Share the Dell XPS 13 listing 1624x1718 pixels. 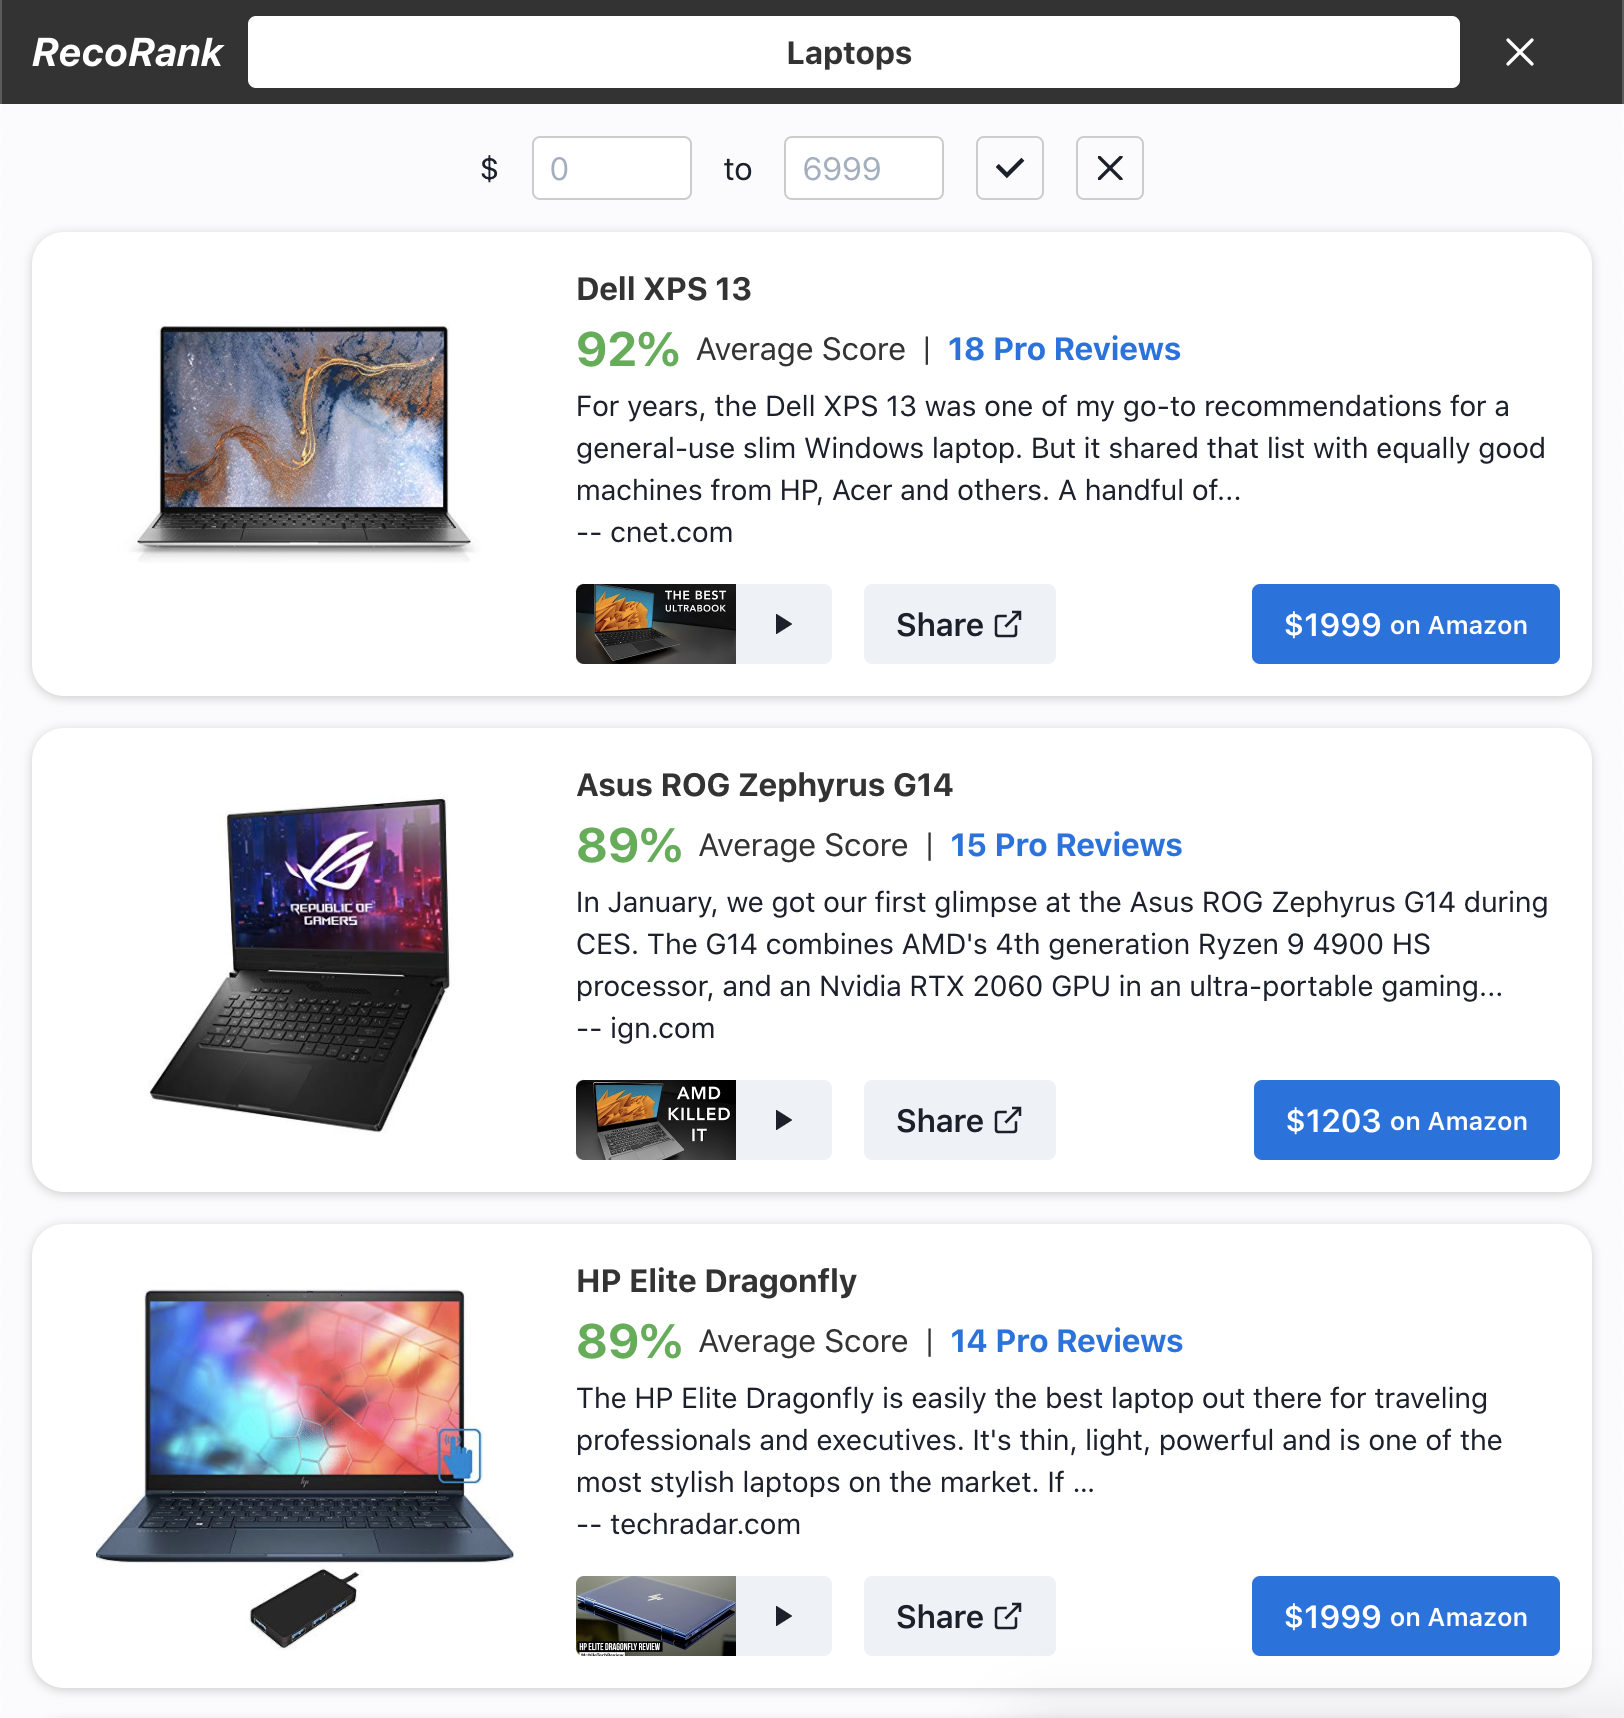tap(960, 624)
